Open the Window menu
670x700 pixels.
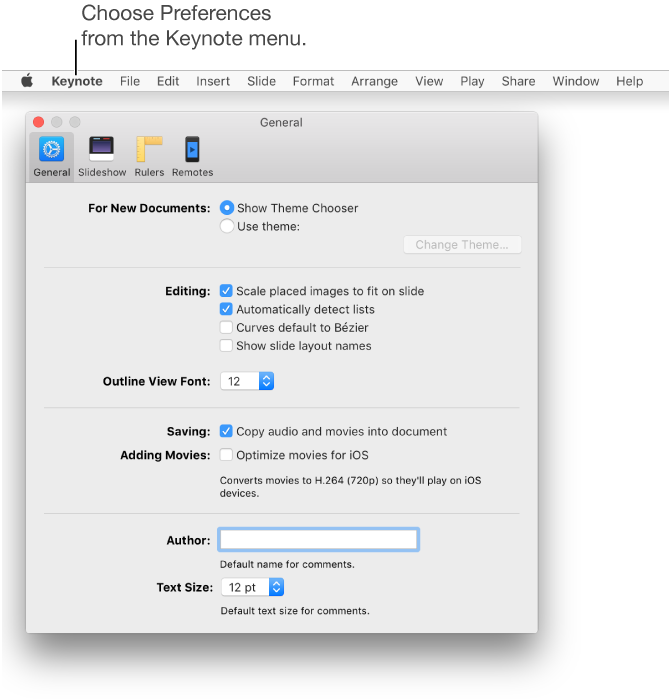(576, 81)
